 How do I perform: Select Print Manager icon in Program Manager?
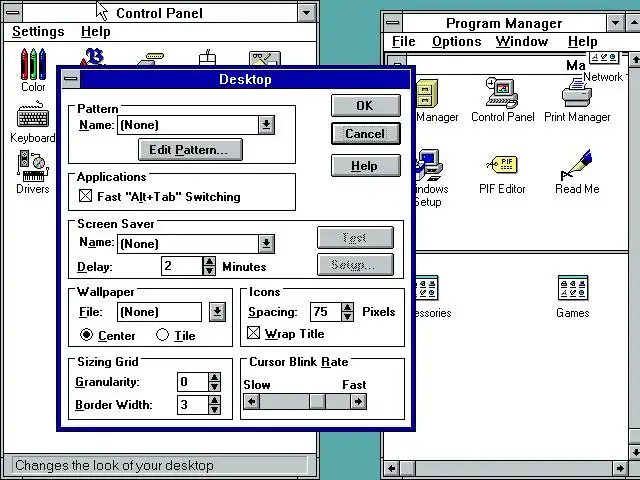pos(577,100)
